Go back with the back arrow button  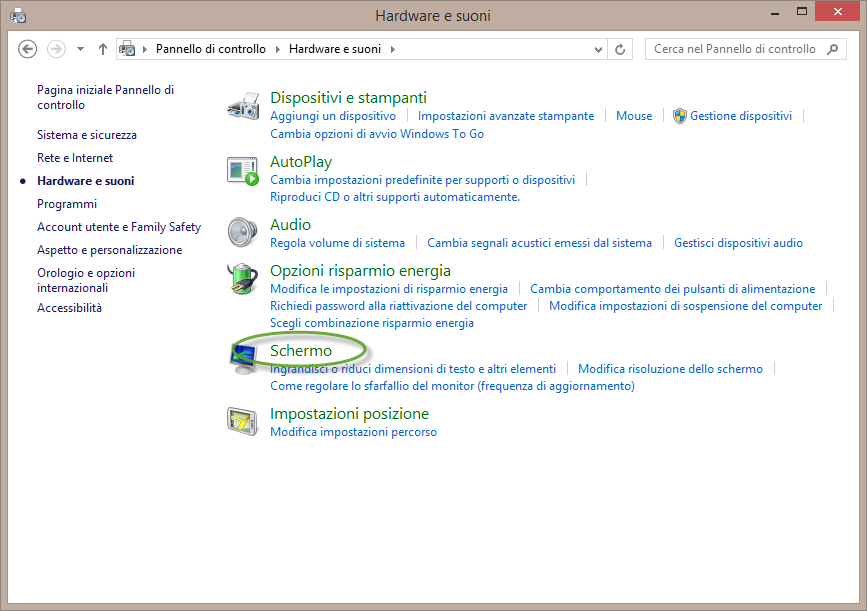(28, 49)
